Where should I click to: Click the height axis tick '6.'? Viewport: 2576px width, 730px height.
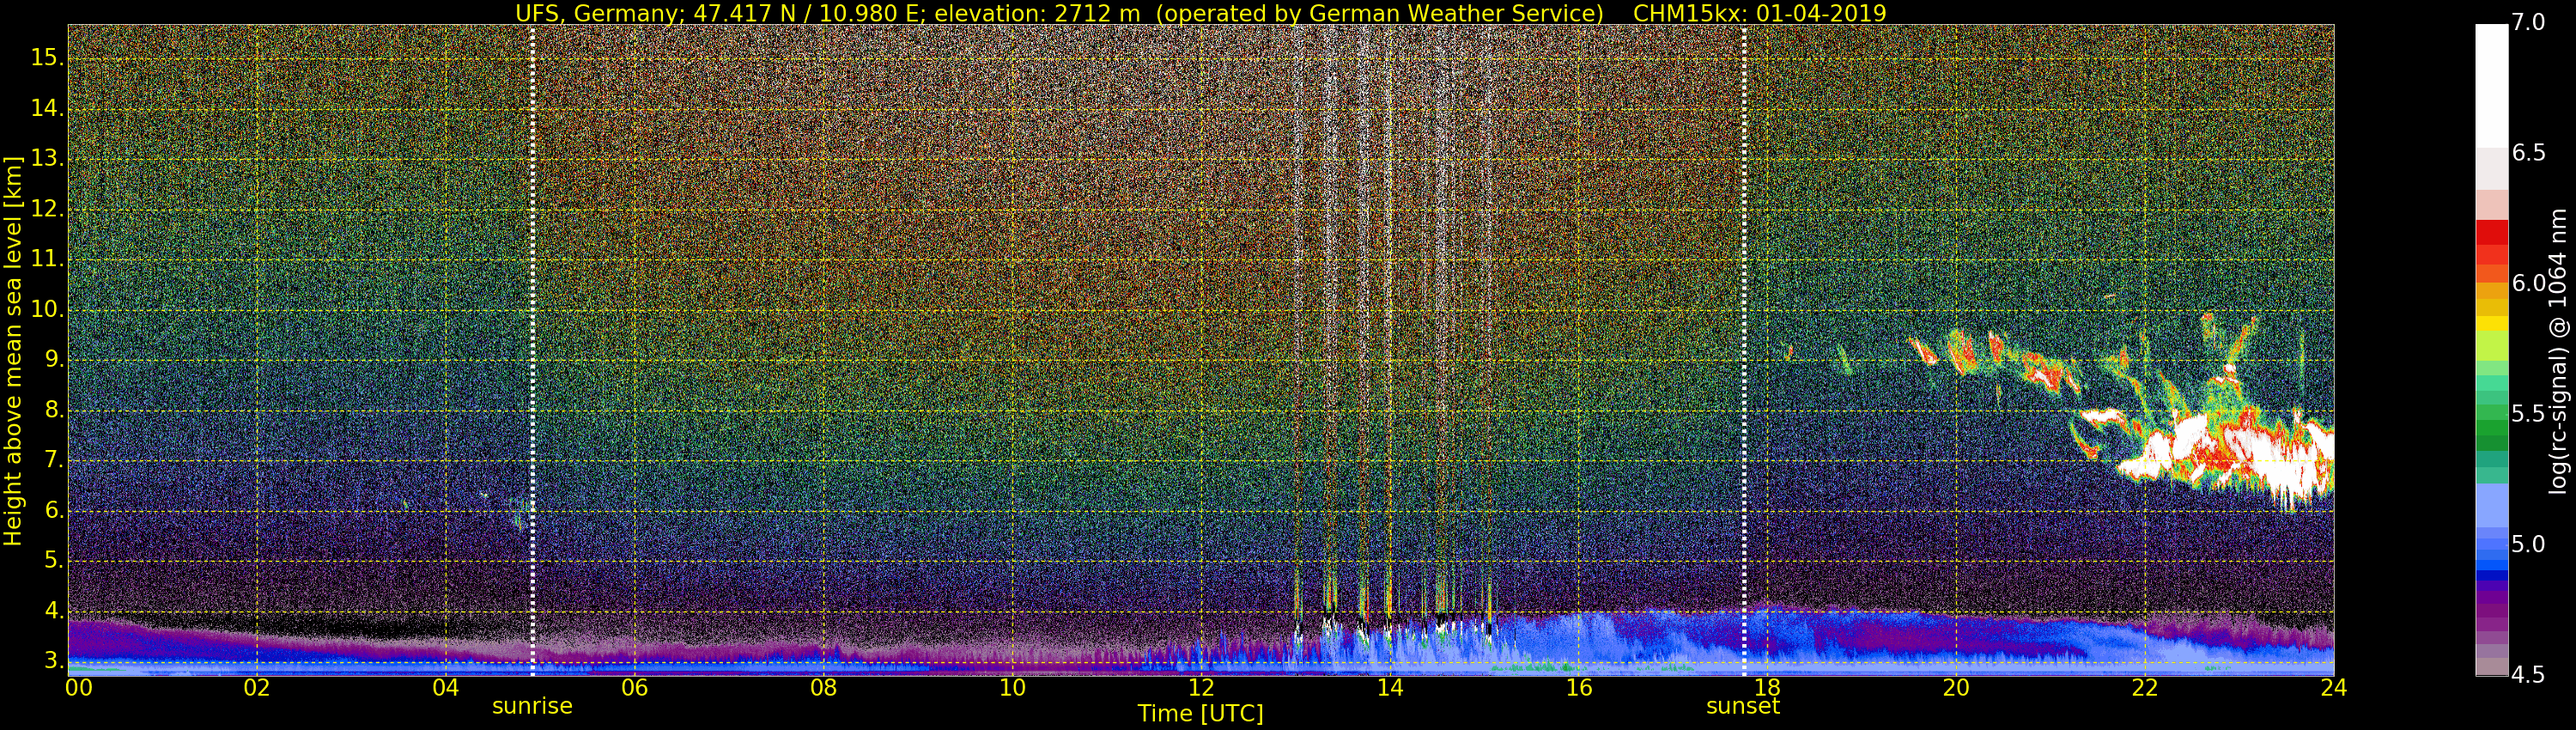tap(53, 510)
